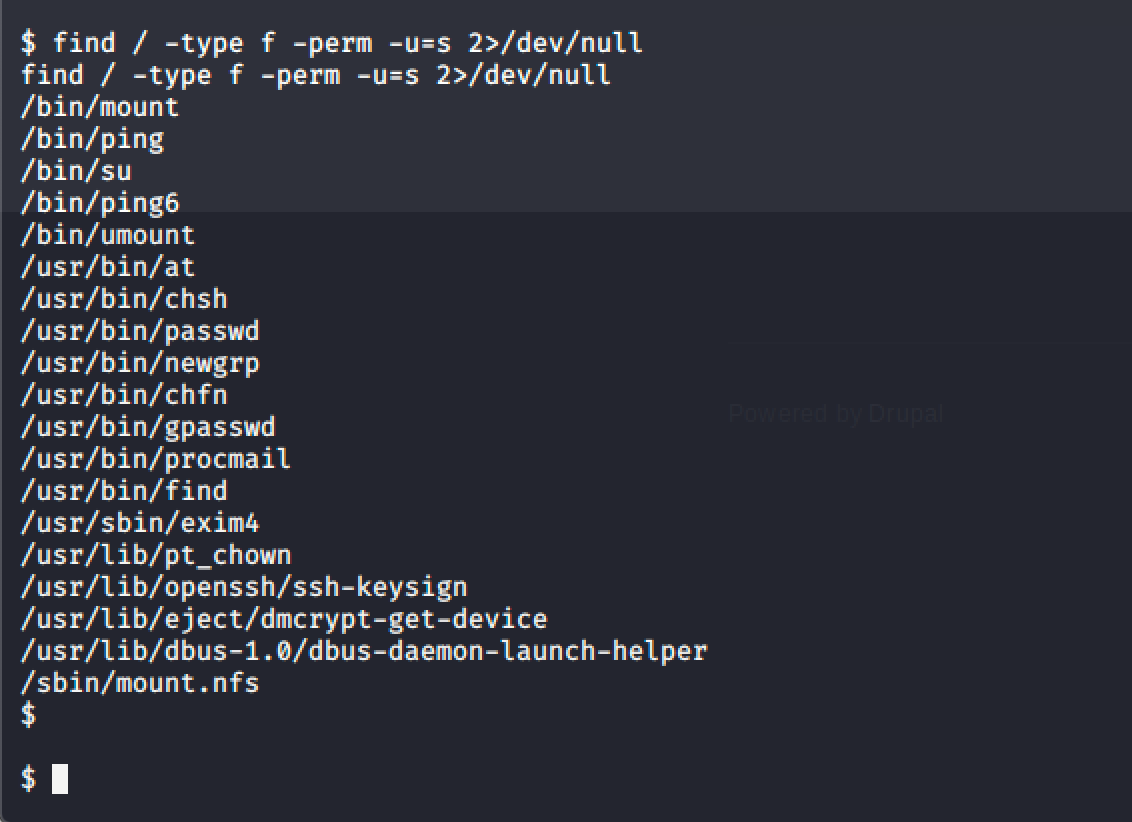Screen dimensions: 1132x822
Task: Click the terminal cursor block at the prompt
Action: tap(60, 779)
